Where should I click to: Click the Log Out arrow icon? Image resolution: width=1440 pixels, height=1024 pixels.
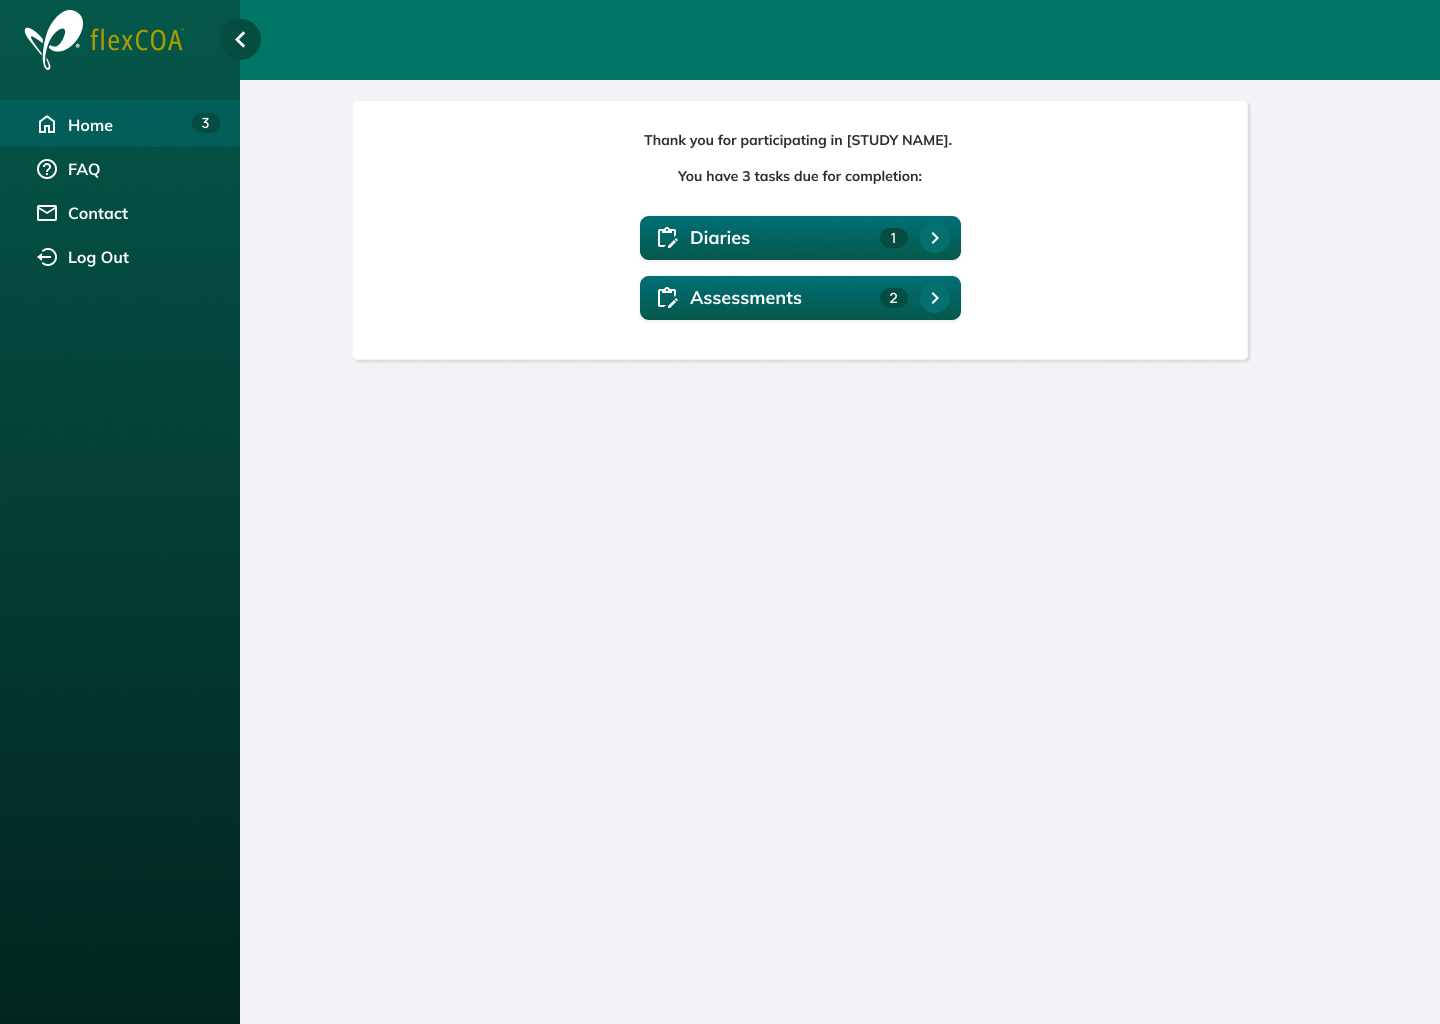click(x=47, y=257)
